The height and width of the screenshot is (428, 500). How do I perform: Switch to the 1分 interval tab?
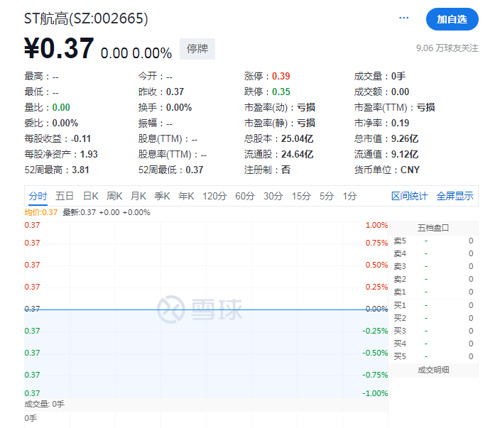(x=350, y=196)
